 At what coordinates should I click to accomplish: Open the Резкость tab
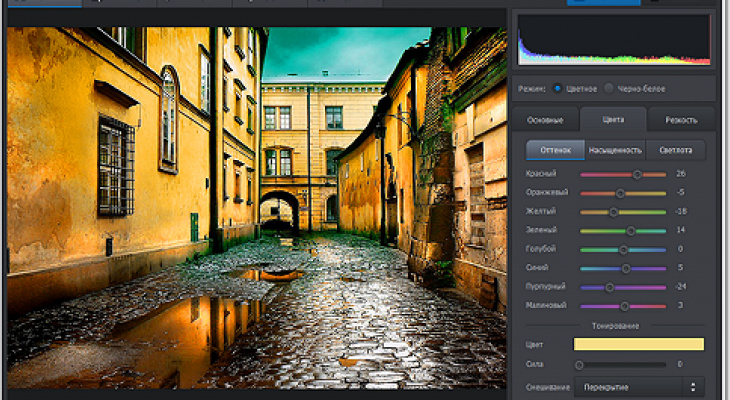[x=681, y=120]
